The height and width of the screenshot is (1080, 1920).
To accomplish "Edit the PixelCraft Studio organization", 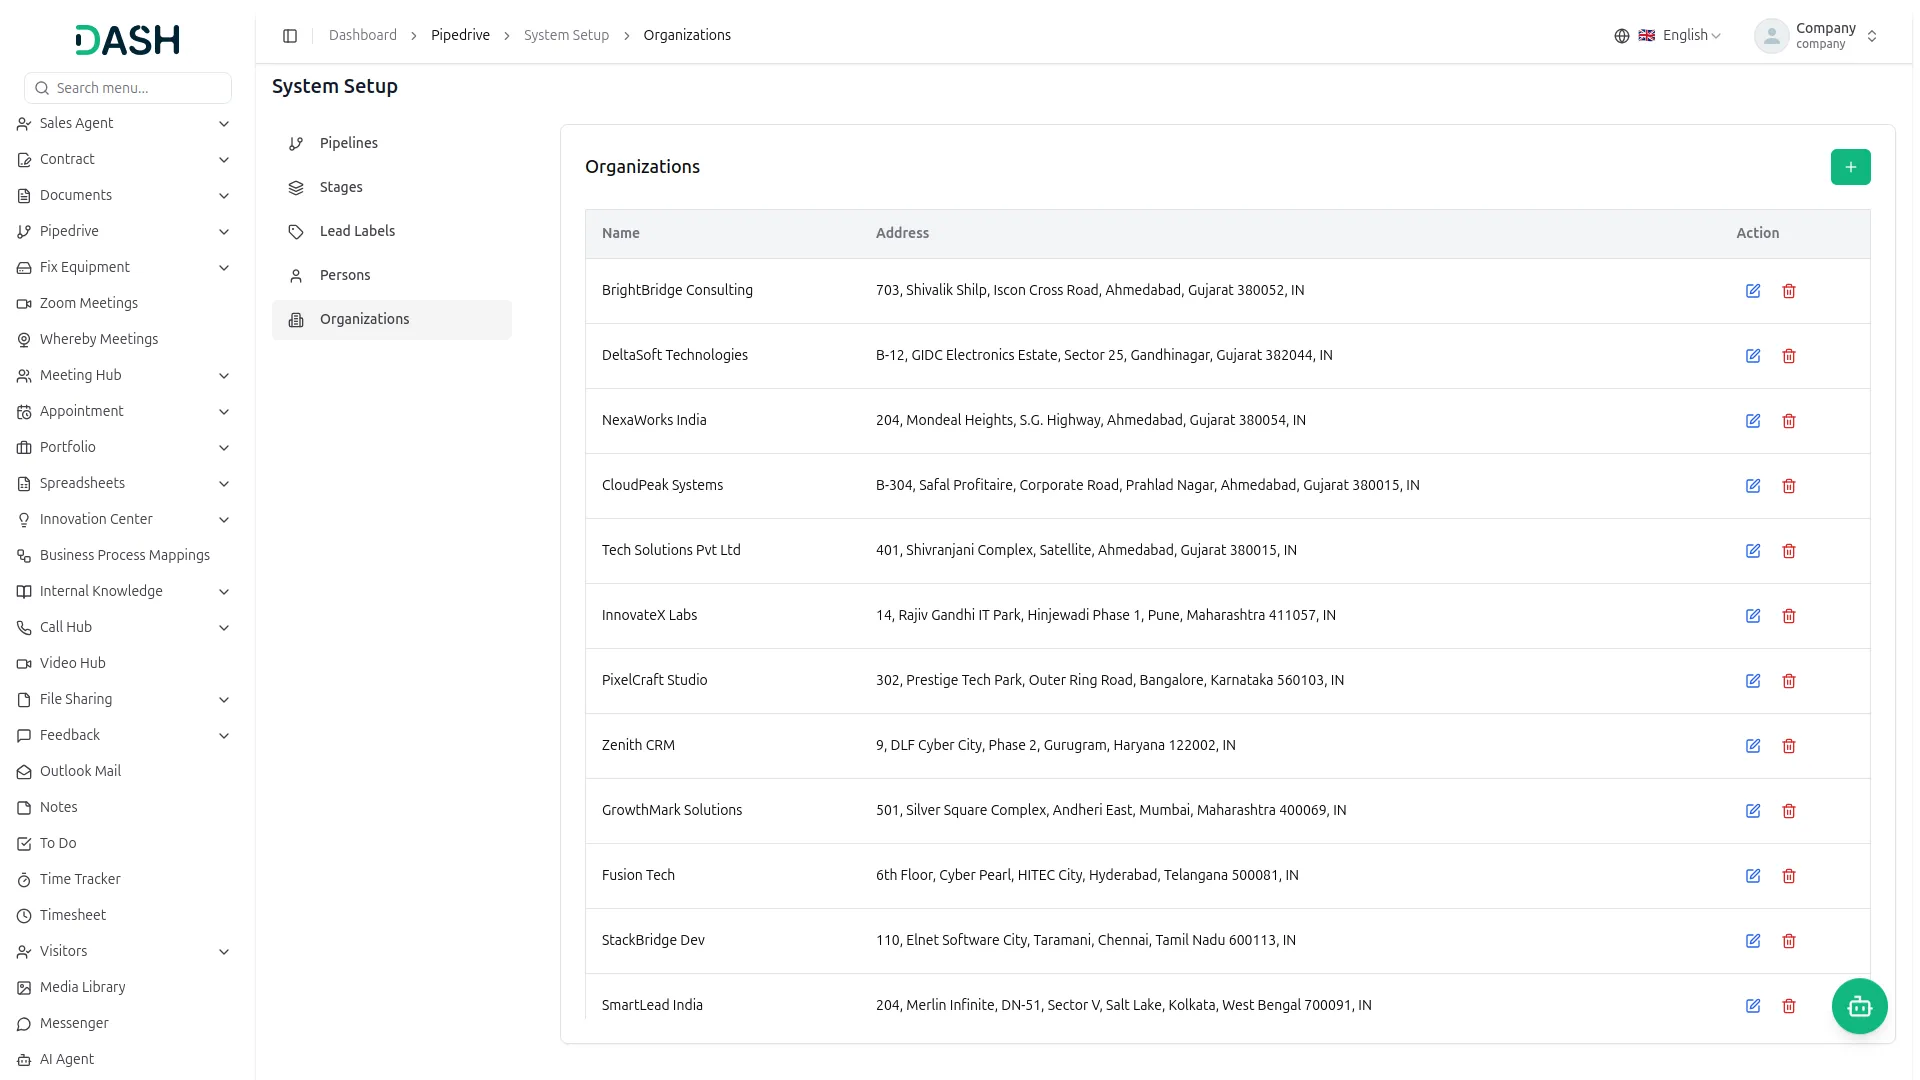I will click(x=1753, y=681).
